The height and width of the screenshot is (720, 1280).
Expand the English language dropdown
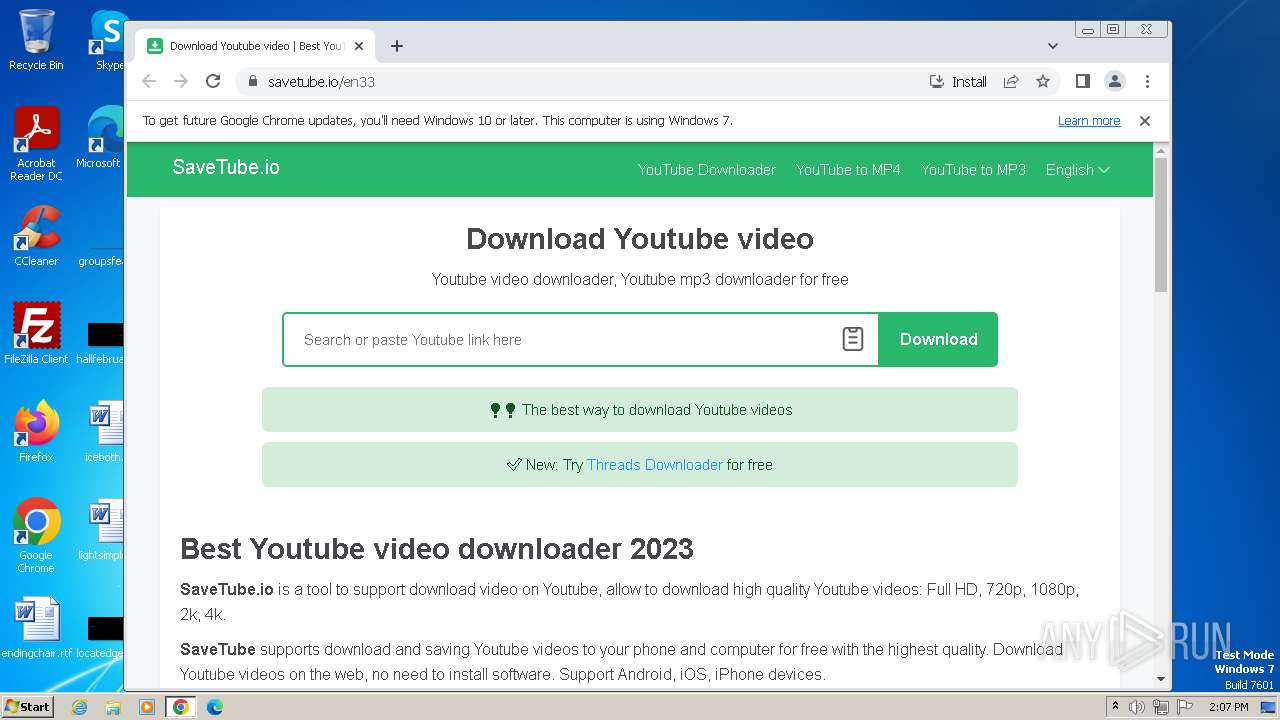[1077, 170]
